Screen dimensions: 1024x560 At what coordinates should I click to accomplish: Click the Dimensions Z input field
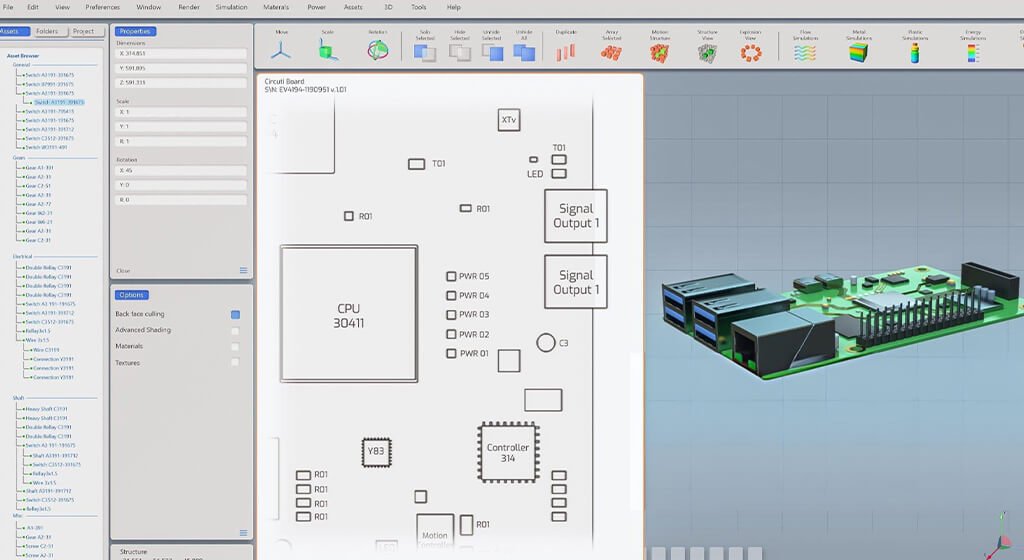(x=181, y=83)
